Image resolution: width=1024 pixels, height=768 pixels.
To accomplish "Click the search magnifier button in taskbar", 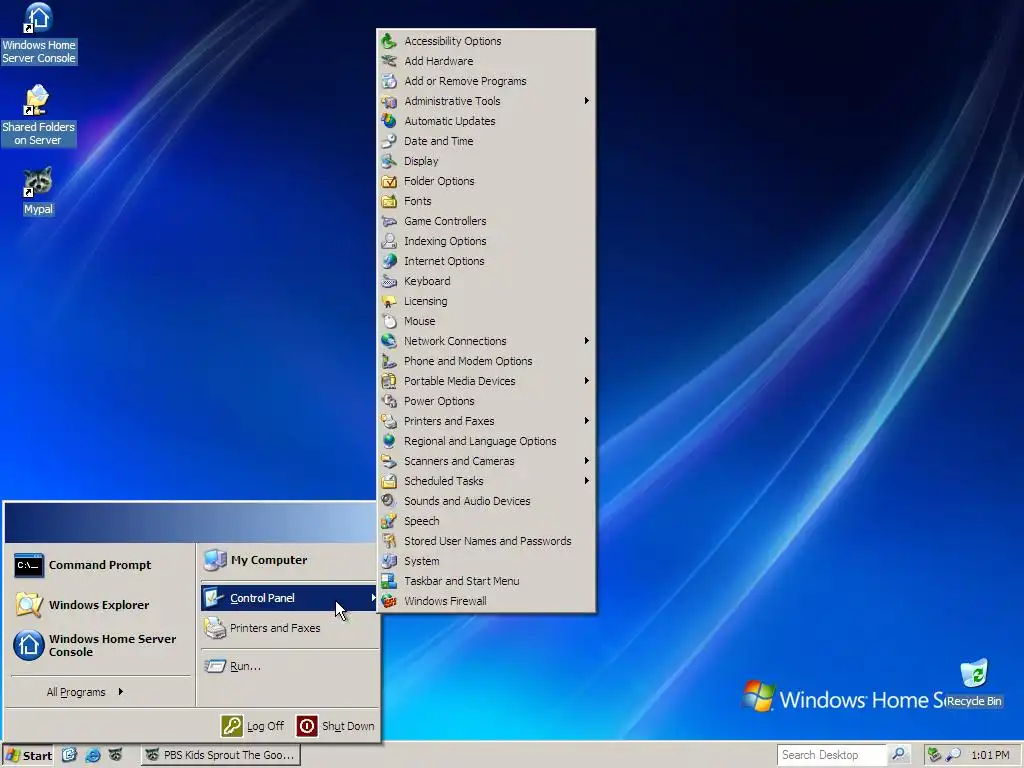I will (x=899, y=754).
